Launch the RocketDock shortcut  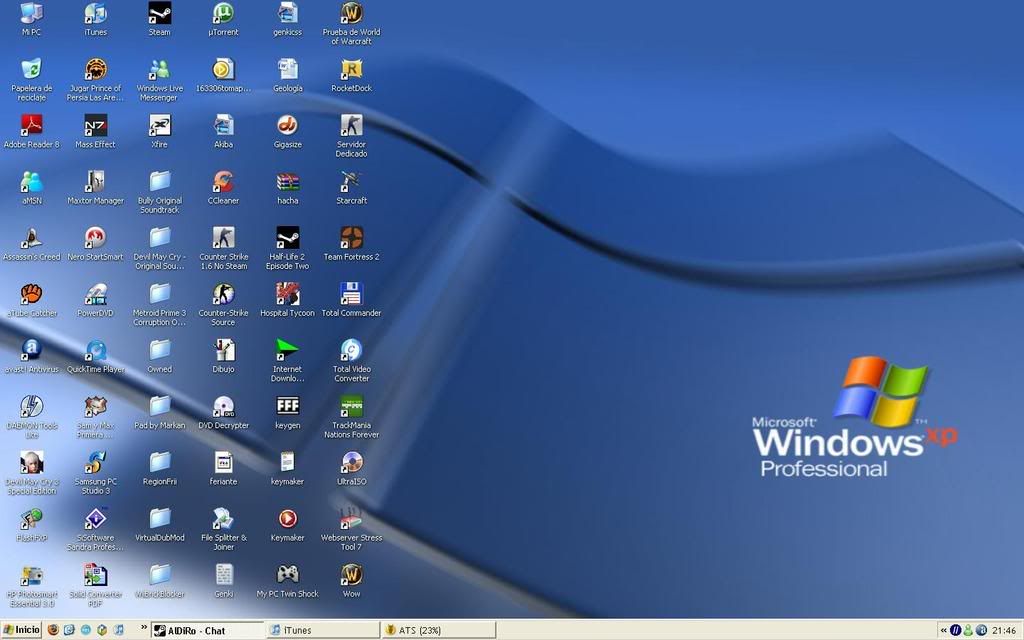(x=351, y=75)
